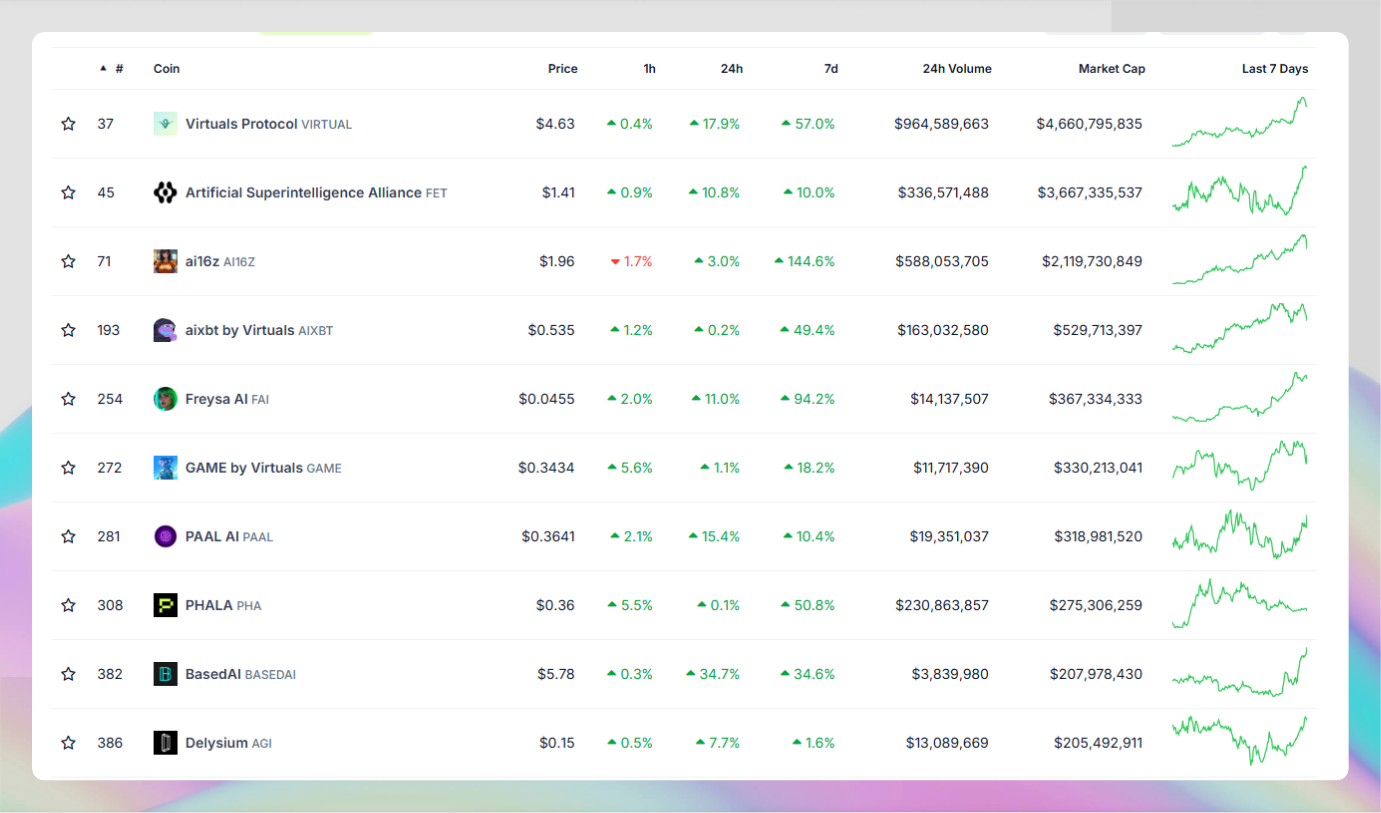Favorite Virtuals Protocol using its star
The width and height of the screenshot is (1381, 813).
coord(68,123)
